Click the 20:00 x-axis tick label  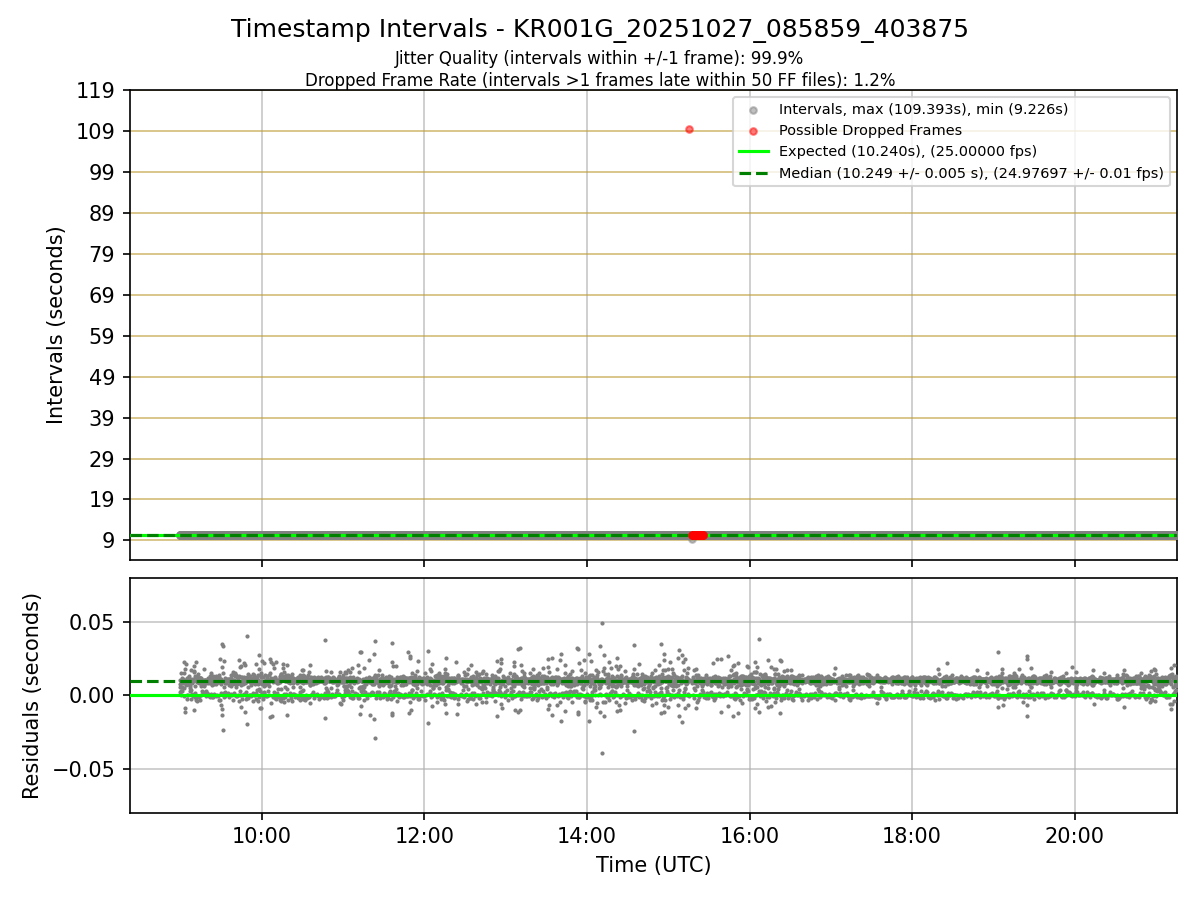[x=1075, y=835]
